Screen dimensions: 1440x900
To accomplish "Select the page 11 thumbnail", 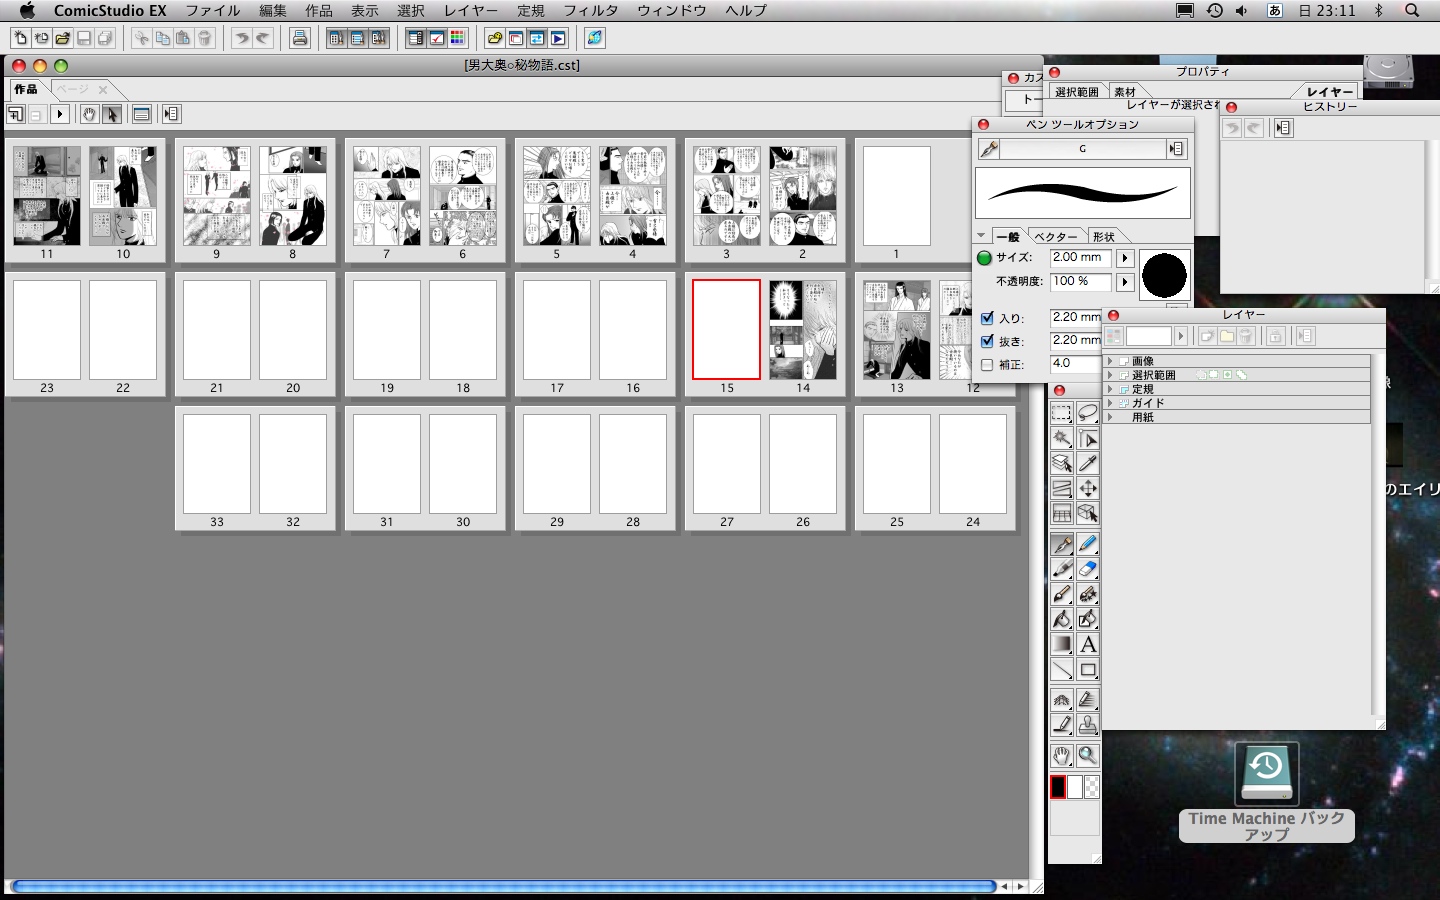I will 47,196.
